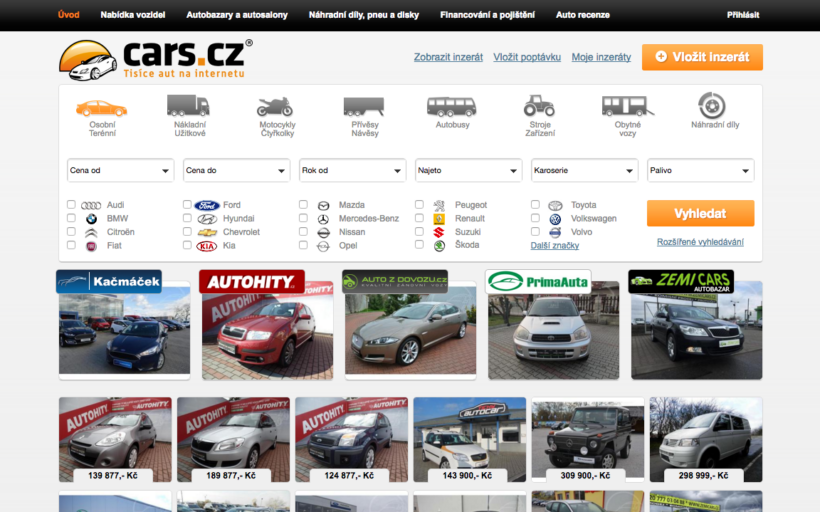The image size is (820, 512).
Task: Select the Stroje Zařízení tractor icon
Action: 539,105
